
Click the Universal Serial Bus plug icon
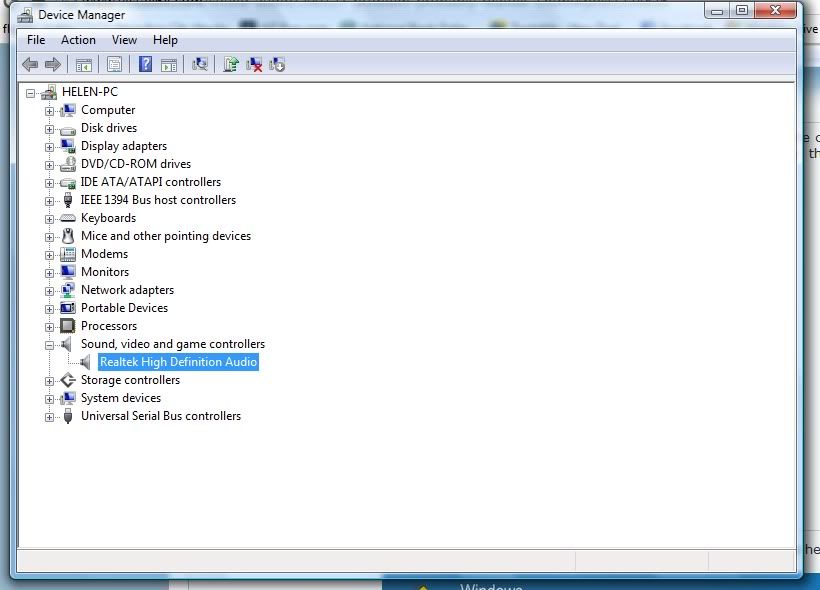(x=67, y=416)
